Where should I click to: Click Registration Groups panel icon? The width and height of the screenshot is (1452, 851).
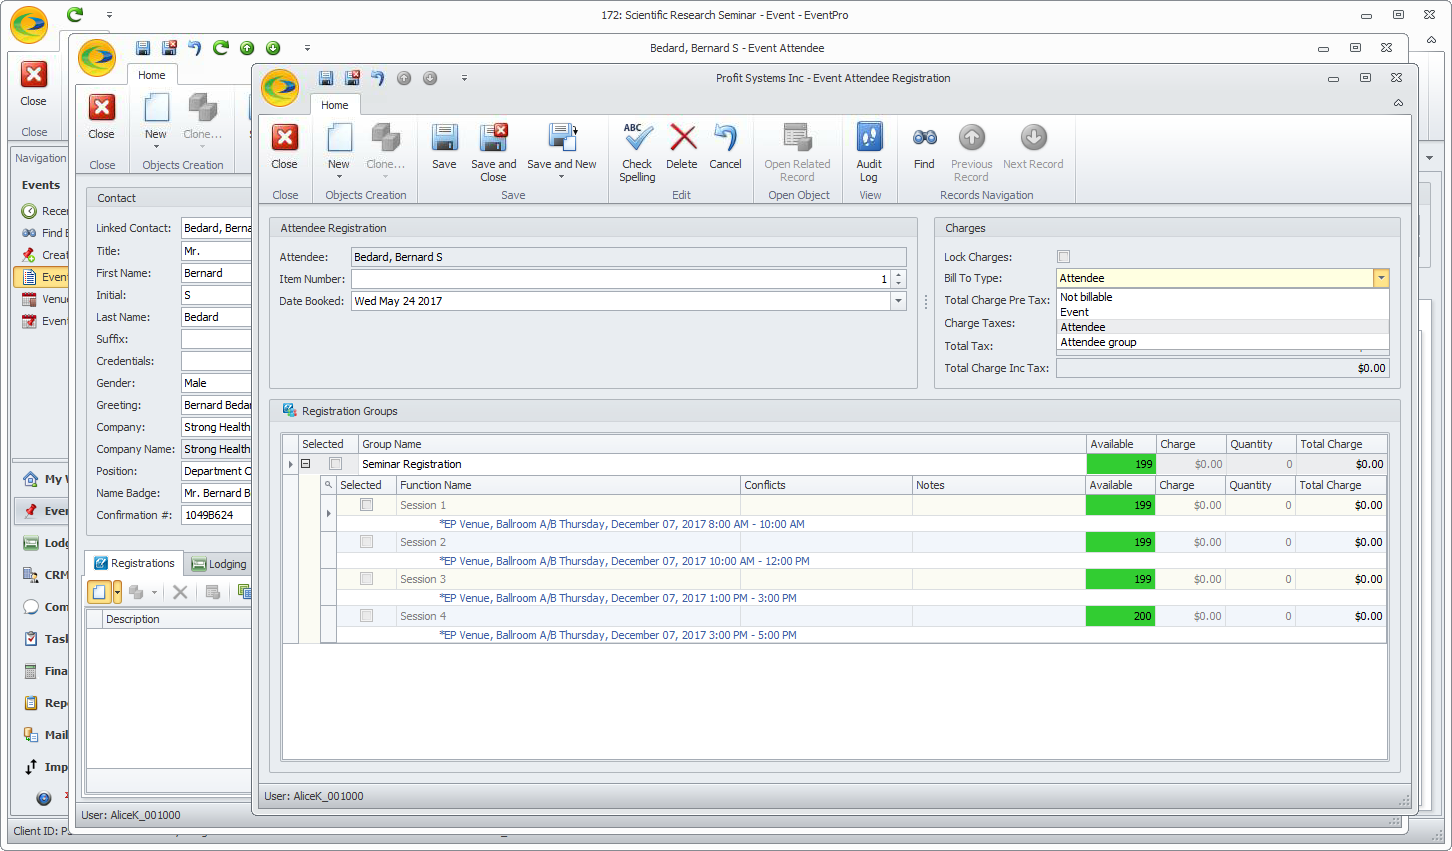coord(290,410)
